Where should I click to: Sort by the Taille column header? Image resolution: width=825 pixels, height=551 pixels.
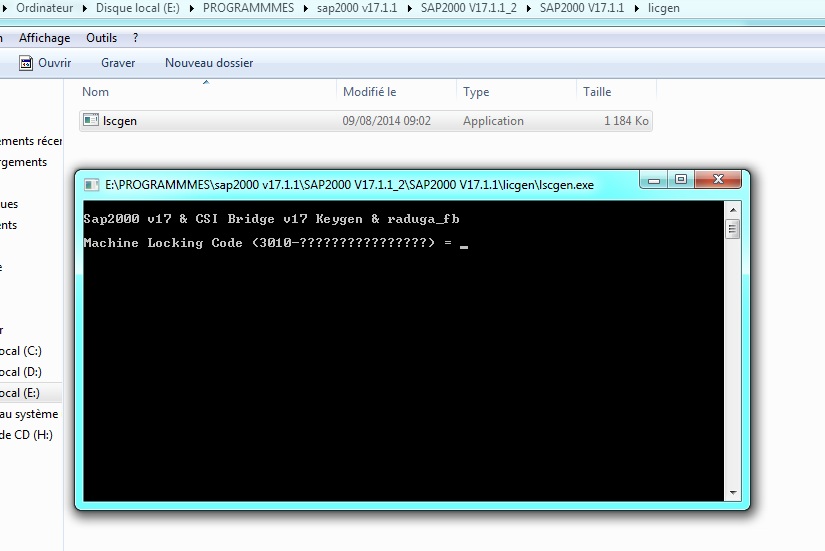pyautogui.click(x=597, y=92)
